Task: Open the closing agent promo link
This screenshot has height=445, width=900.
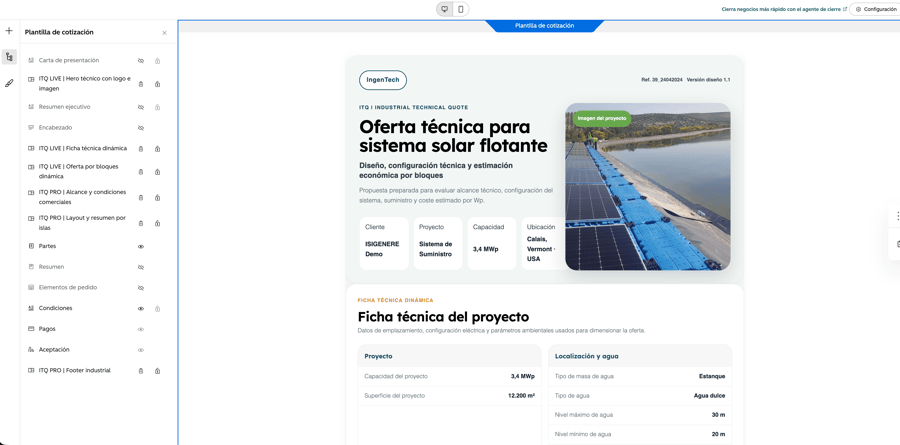Action: [784, 10]
